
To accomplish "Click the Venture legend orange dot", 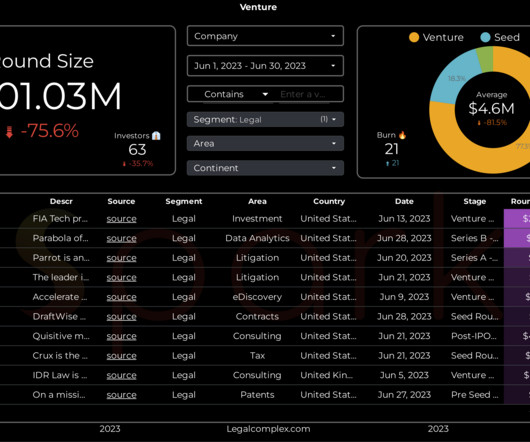I will click(x=414, y=37).
